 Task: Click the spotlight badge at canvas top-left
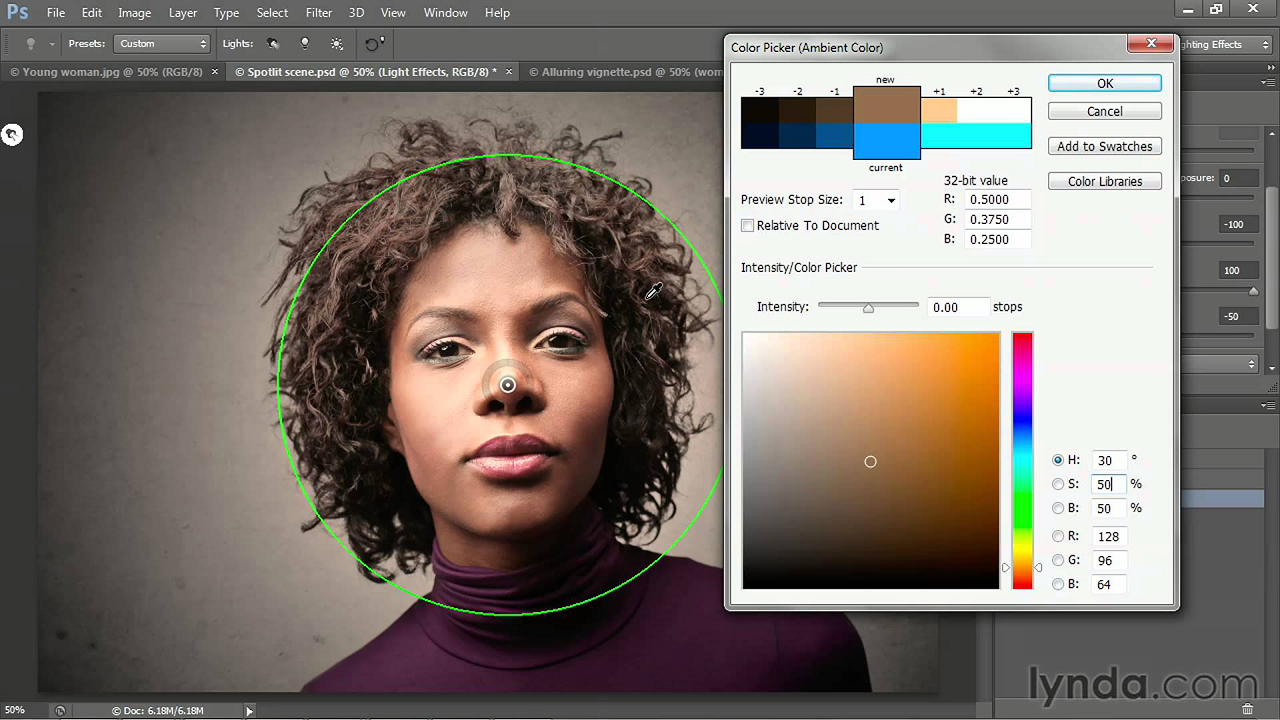tap(12, 135)
